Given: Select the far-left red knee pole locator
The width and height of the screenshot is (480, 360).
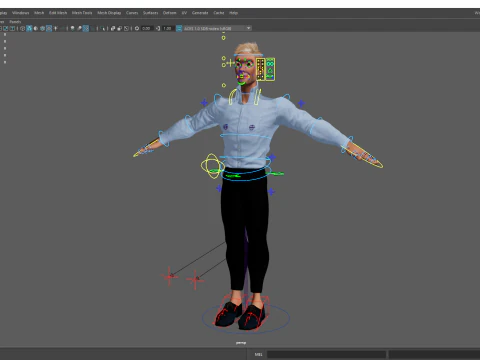Looking at the screenshot, I should click(x=169, y=276).
